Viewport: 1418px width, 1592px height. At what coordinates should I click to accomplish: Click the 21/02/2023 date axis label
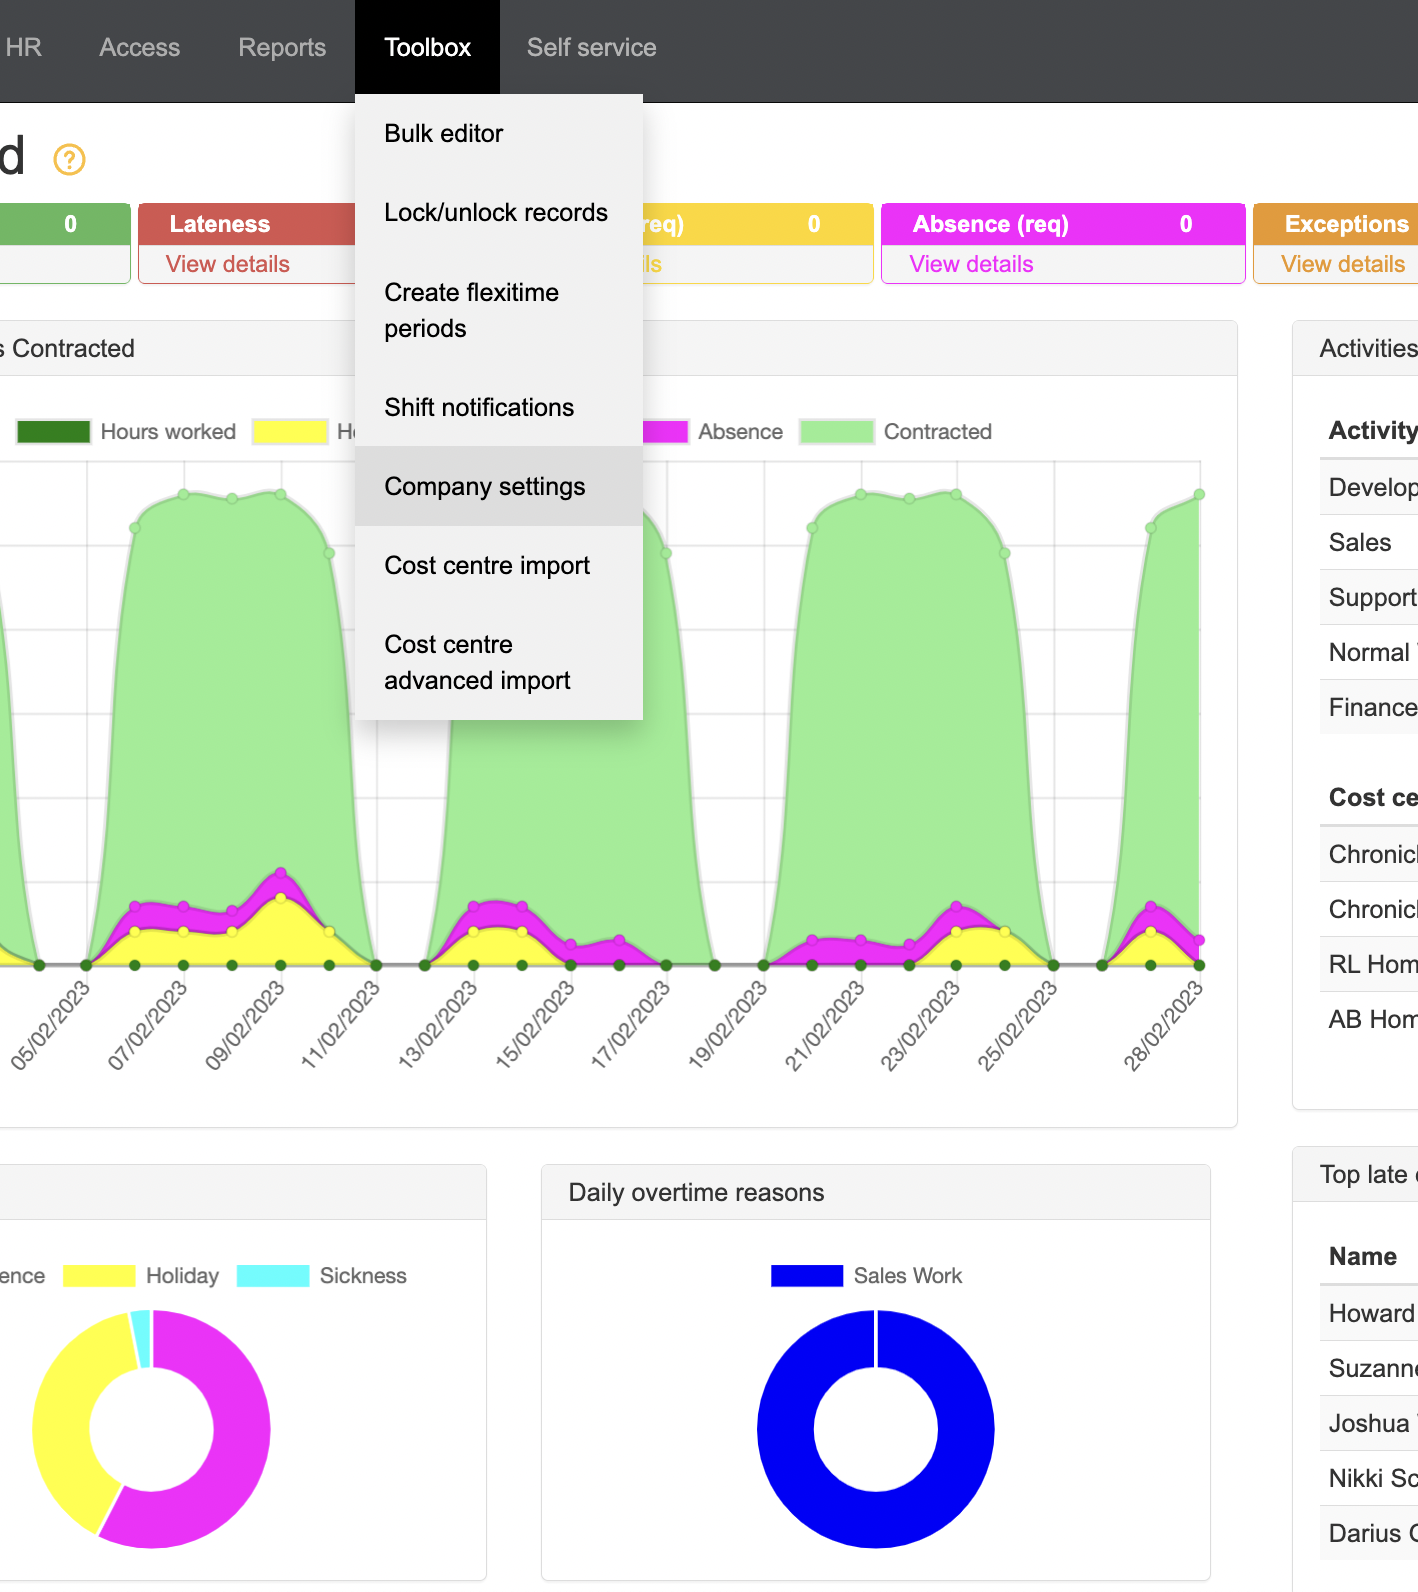pyautogui.click(x=824, y=1026)
